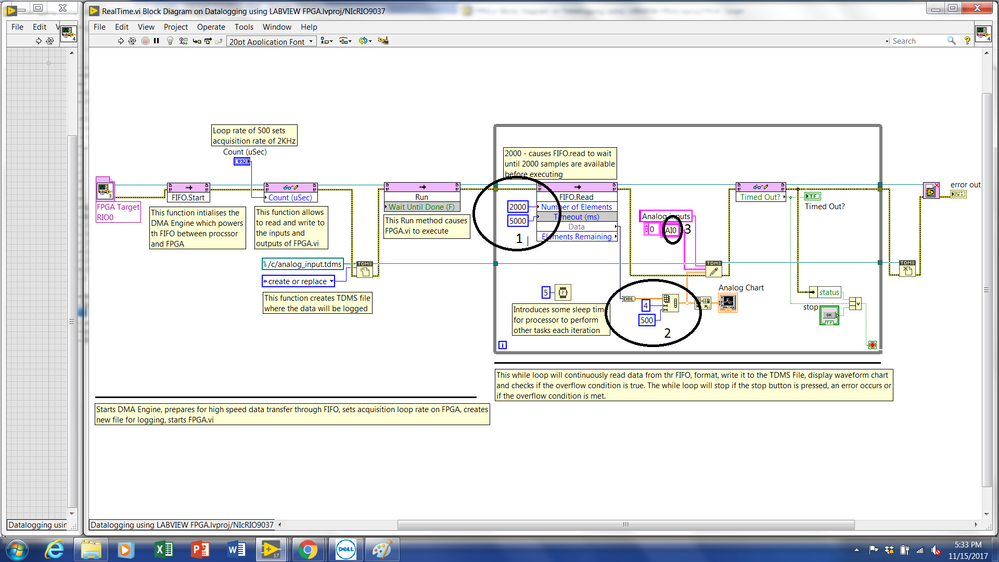Image resolution: width=999 pixels, height=562 pixels.
Task: Click the context help question mark
Action: point(967,41)
